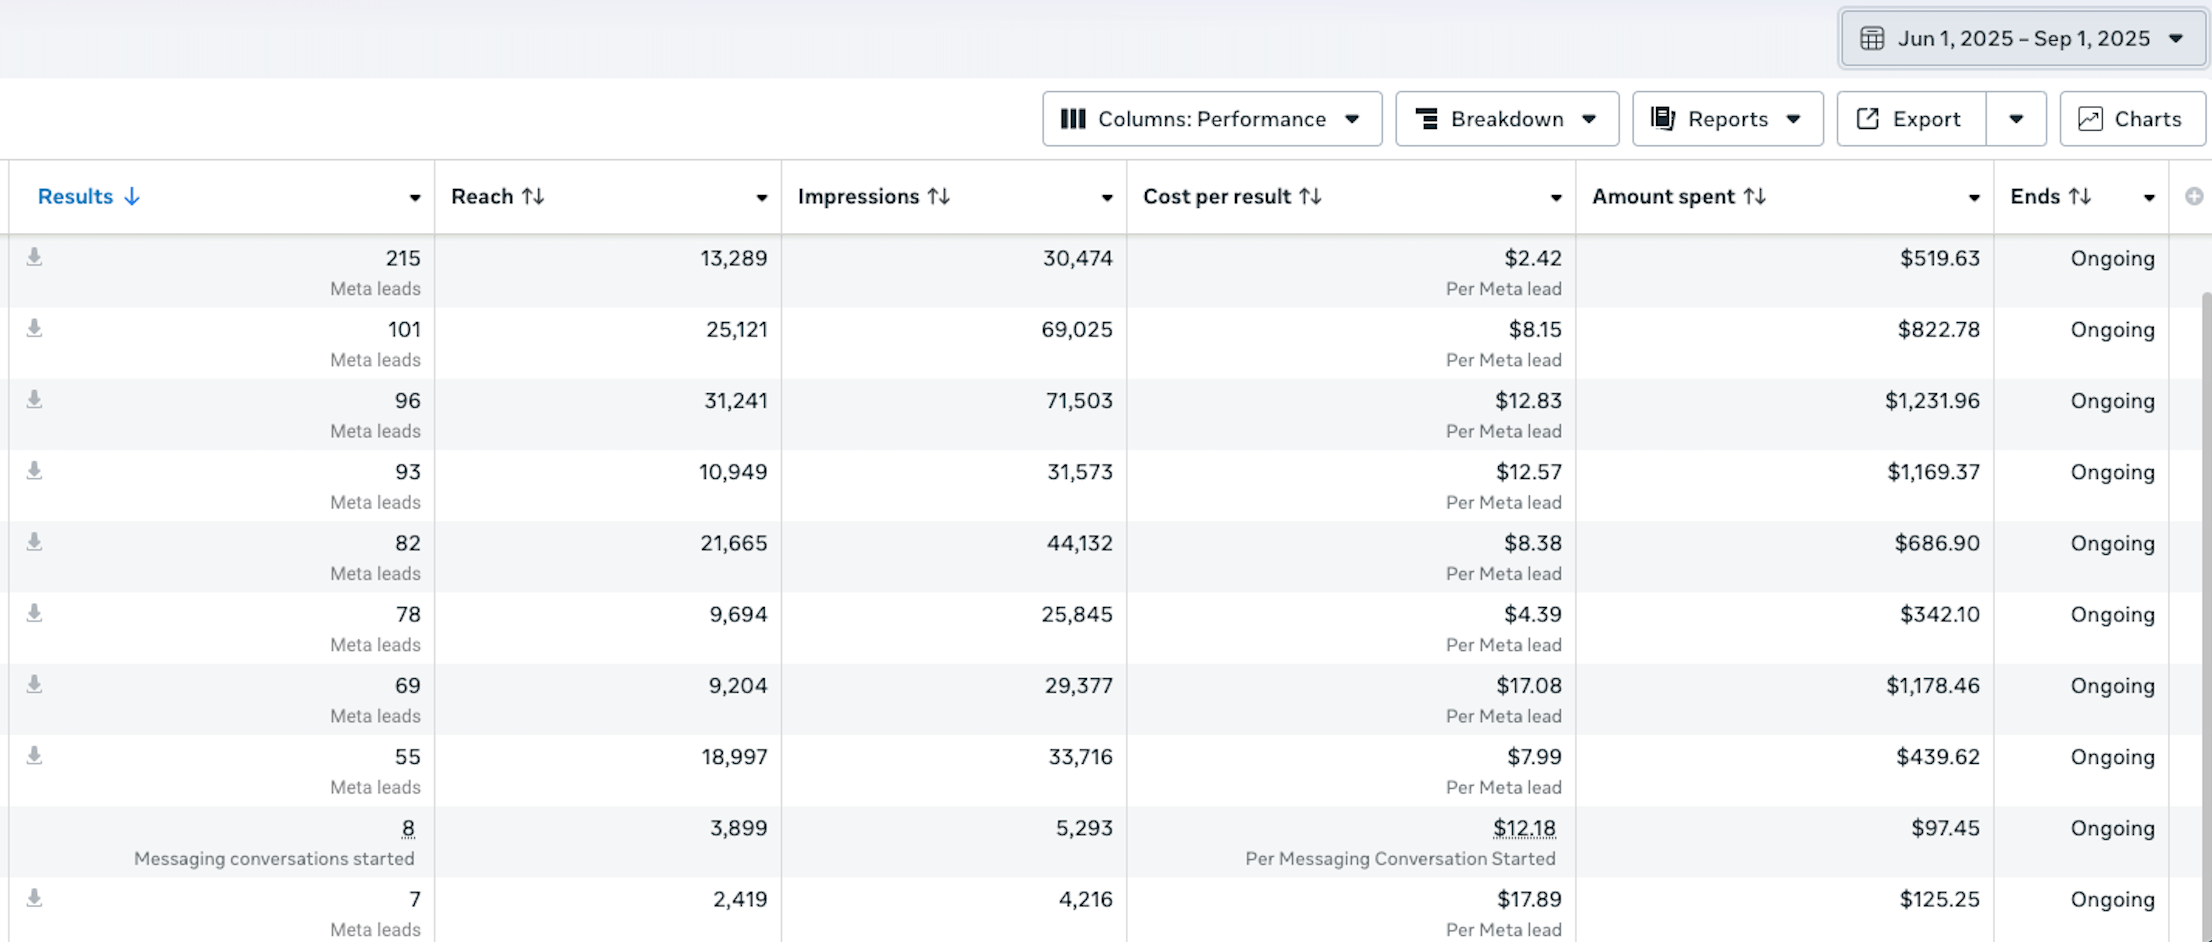2212x942 pixels.
Task: Open the Reports dropdown
Action: (1727, 119)
